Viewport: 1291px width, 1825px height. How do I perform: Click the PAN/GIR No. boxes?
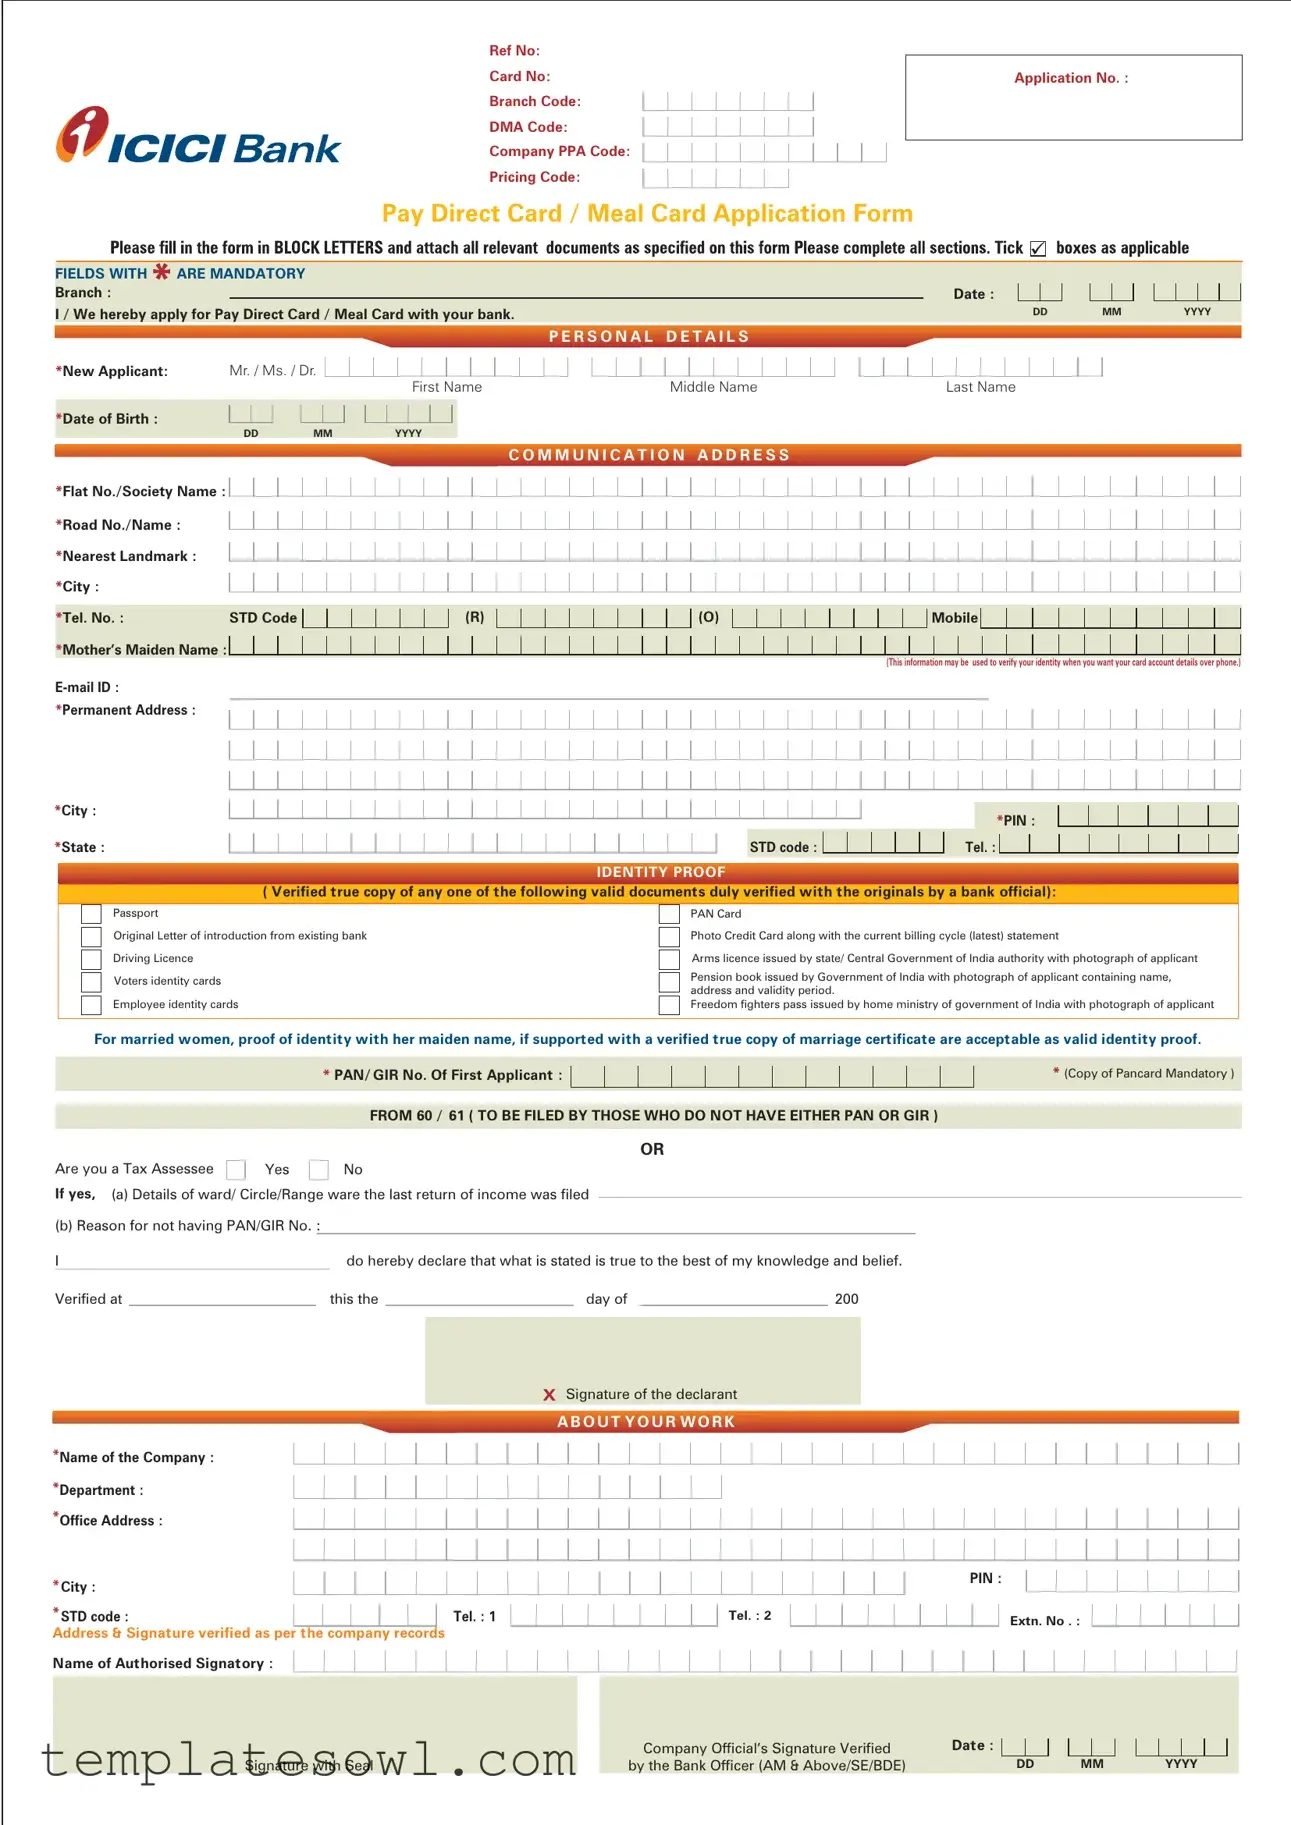[x=772, y=1076]
